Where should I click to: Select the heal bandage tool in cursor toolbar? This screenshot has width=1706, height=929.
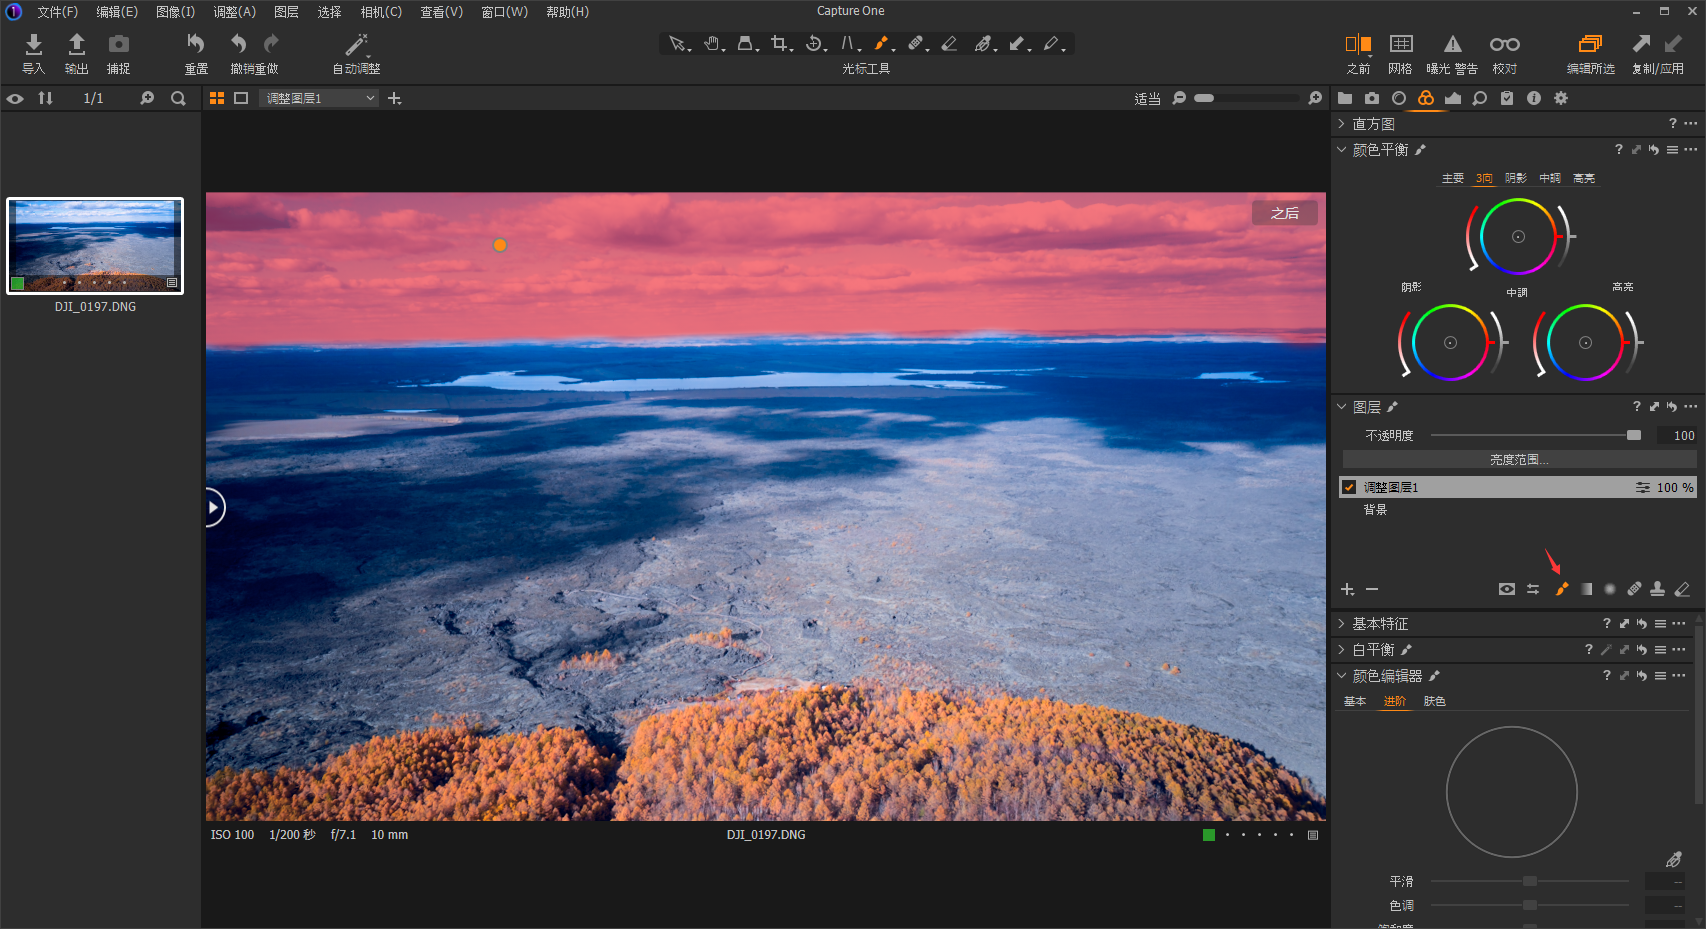click(916, 44)
